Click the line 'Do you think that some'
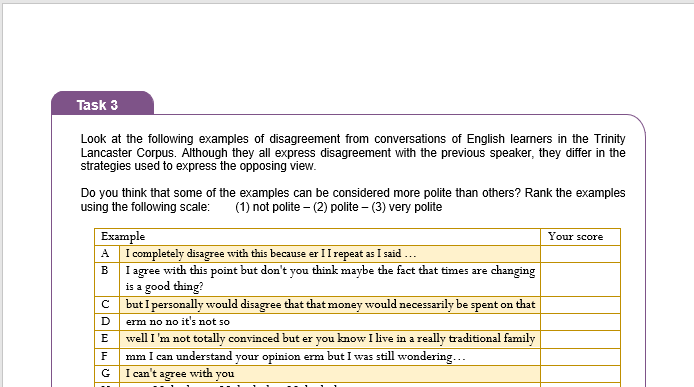Screen dimensions: 694x387 (x=353, y=193)
